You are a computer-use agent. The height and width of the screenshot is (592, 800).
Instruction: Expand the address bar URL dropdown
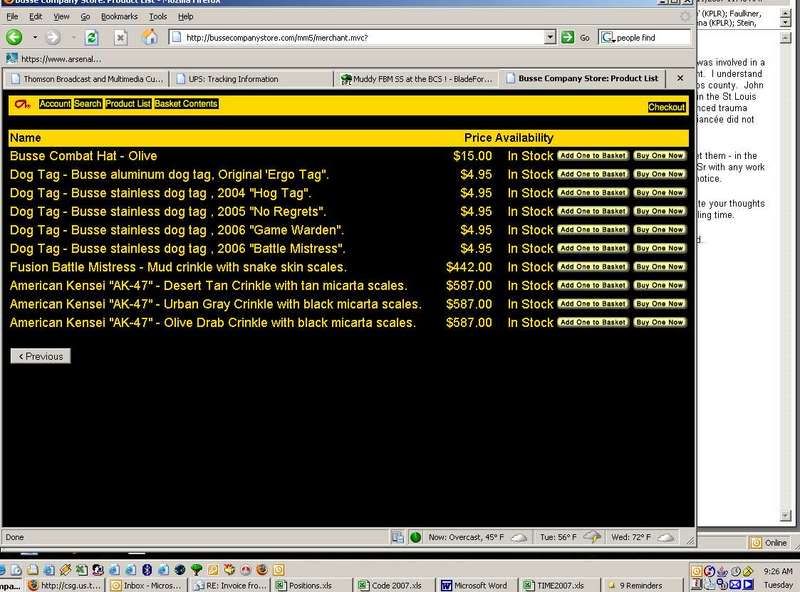pyautogui.click(x=549, y=37)
